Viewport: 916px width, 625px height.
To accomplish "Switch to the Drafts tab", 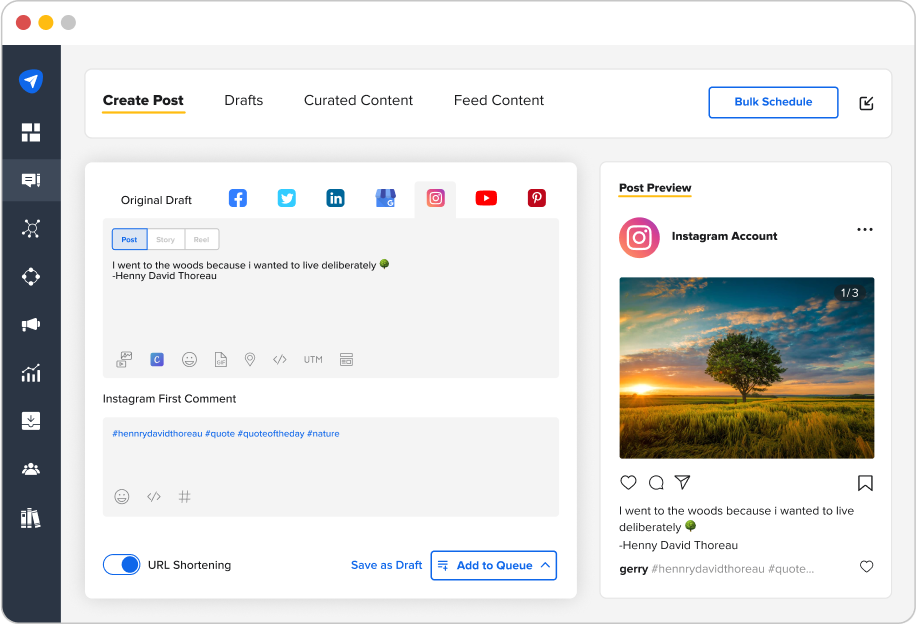I will point(243,101).
